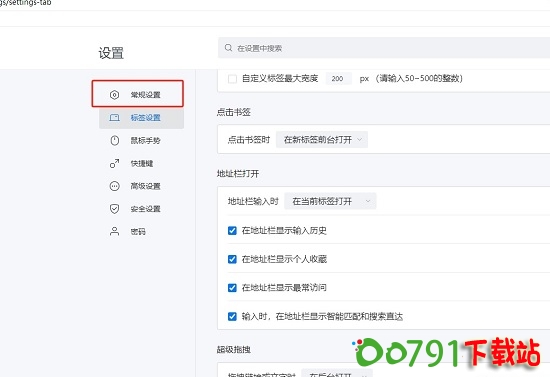
Task: Switch to 安全设置 page
Action: click(141, 209)
